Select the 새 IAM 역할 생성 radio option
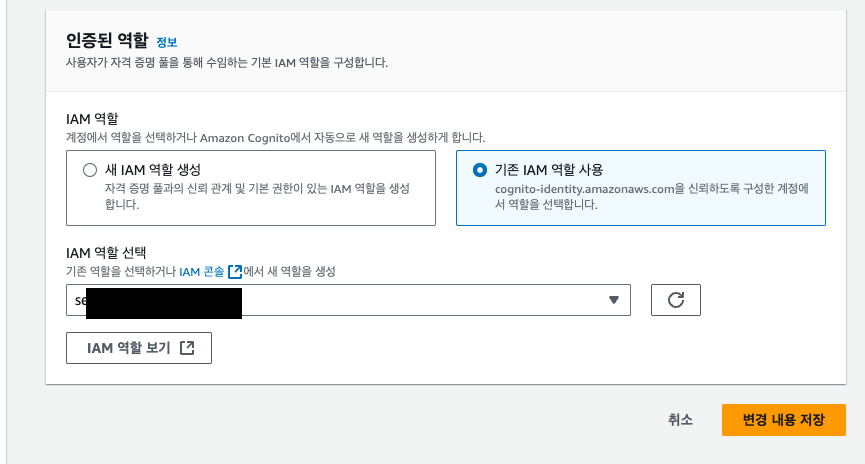The image size is (865, 464). coord(90,170)
